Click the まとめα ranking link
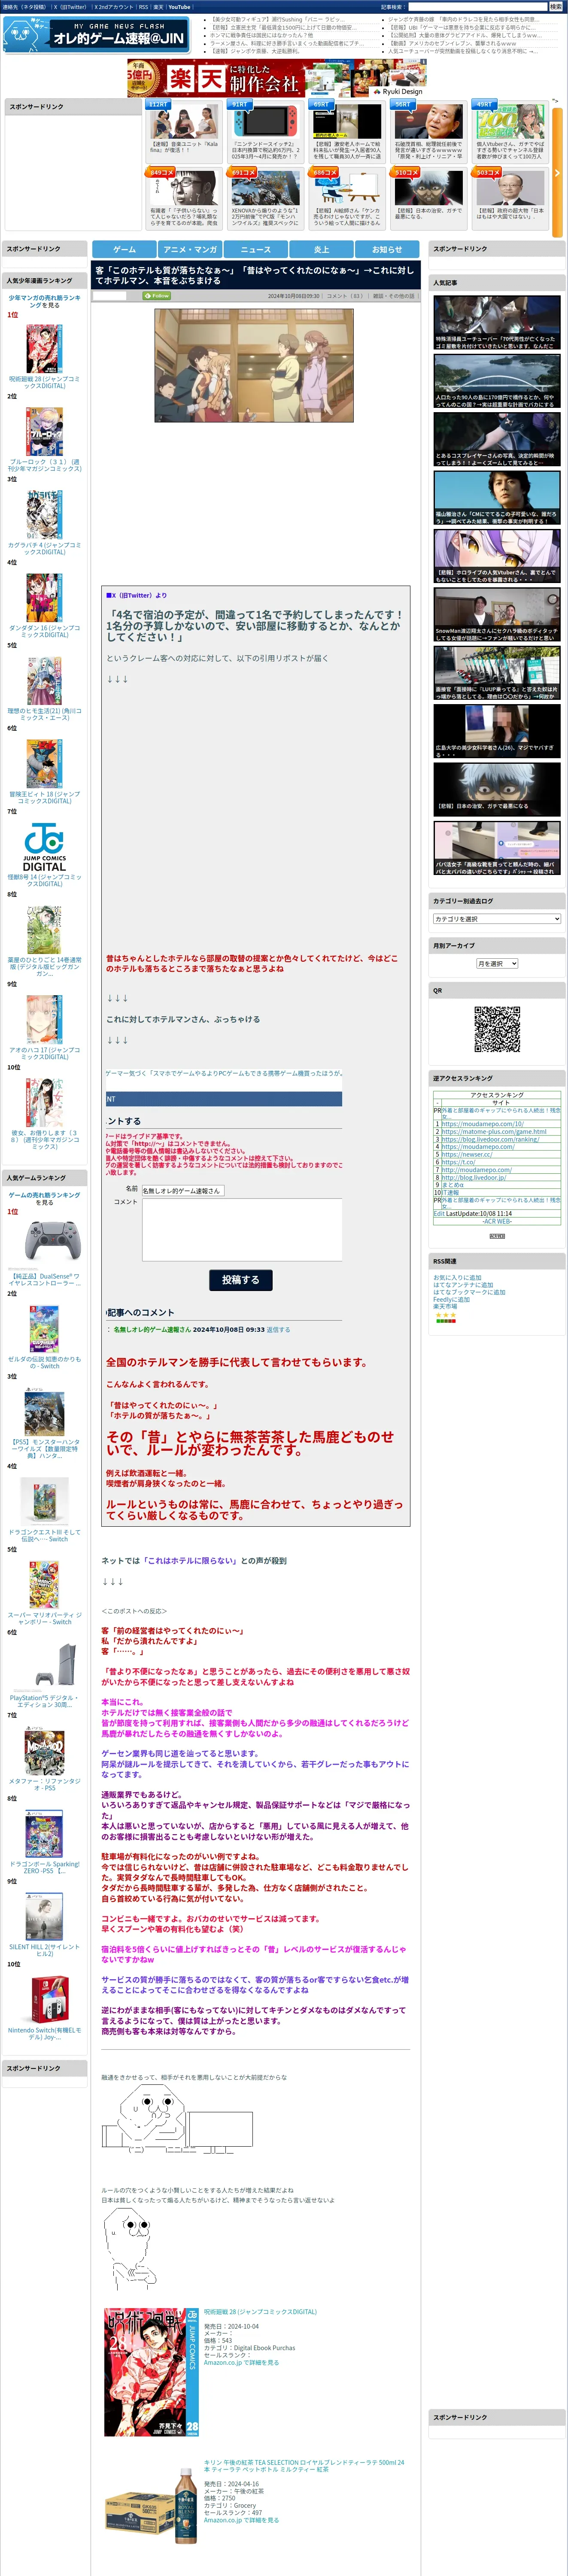568x2576 pixels. coord(452,1185)
